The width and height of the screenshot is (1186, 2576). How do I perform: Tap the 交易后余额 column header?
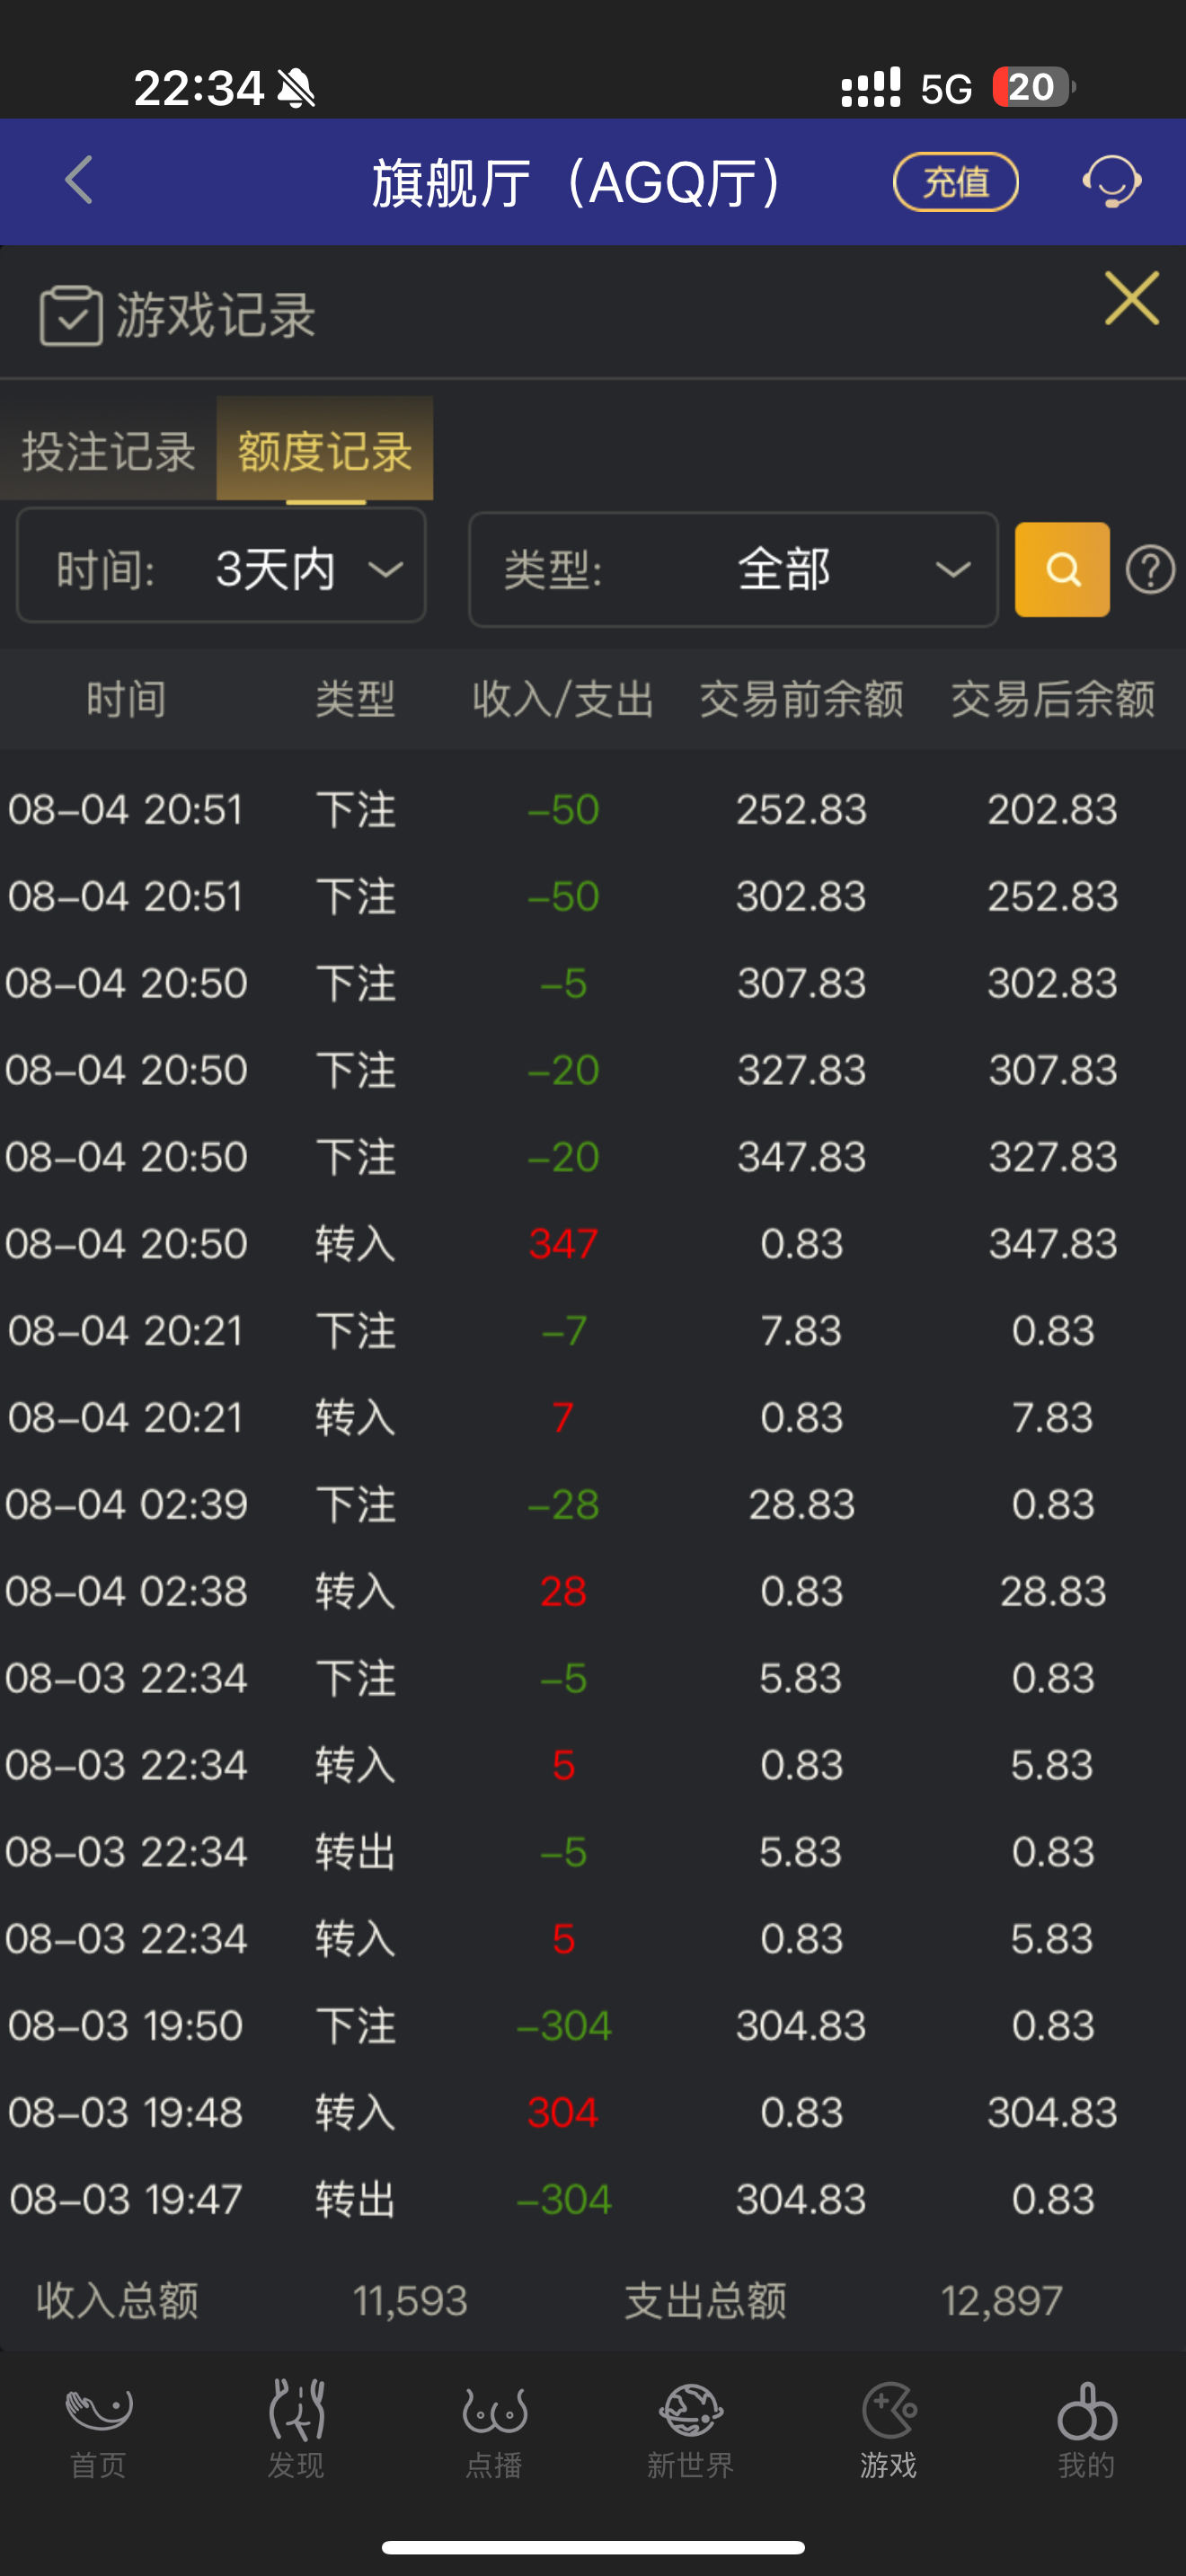1052,699
